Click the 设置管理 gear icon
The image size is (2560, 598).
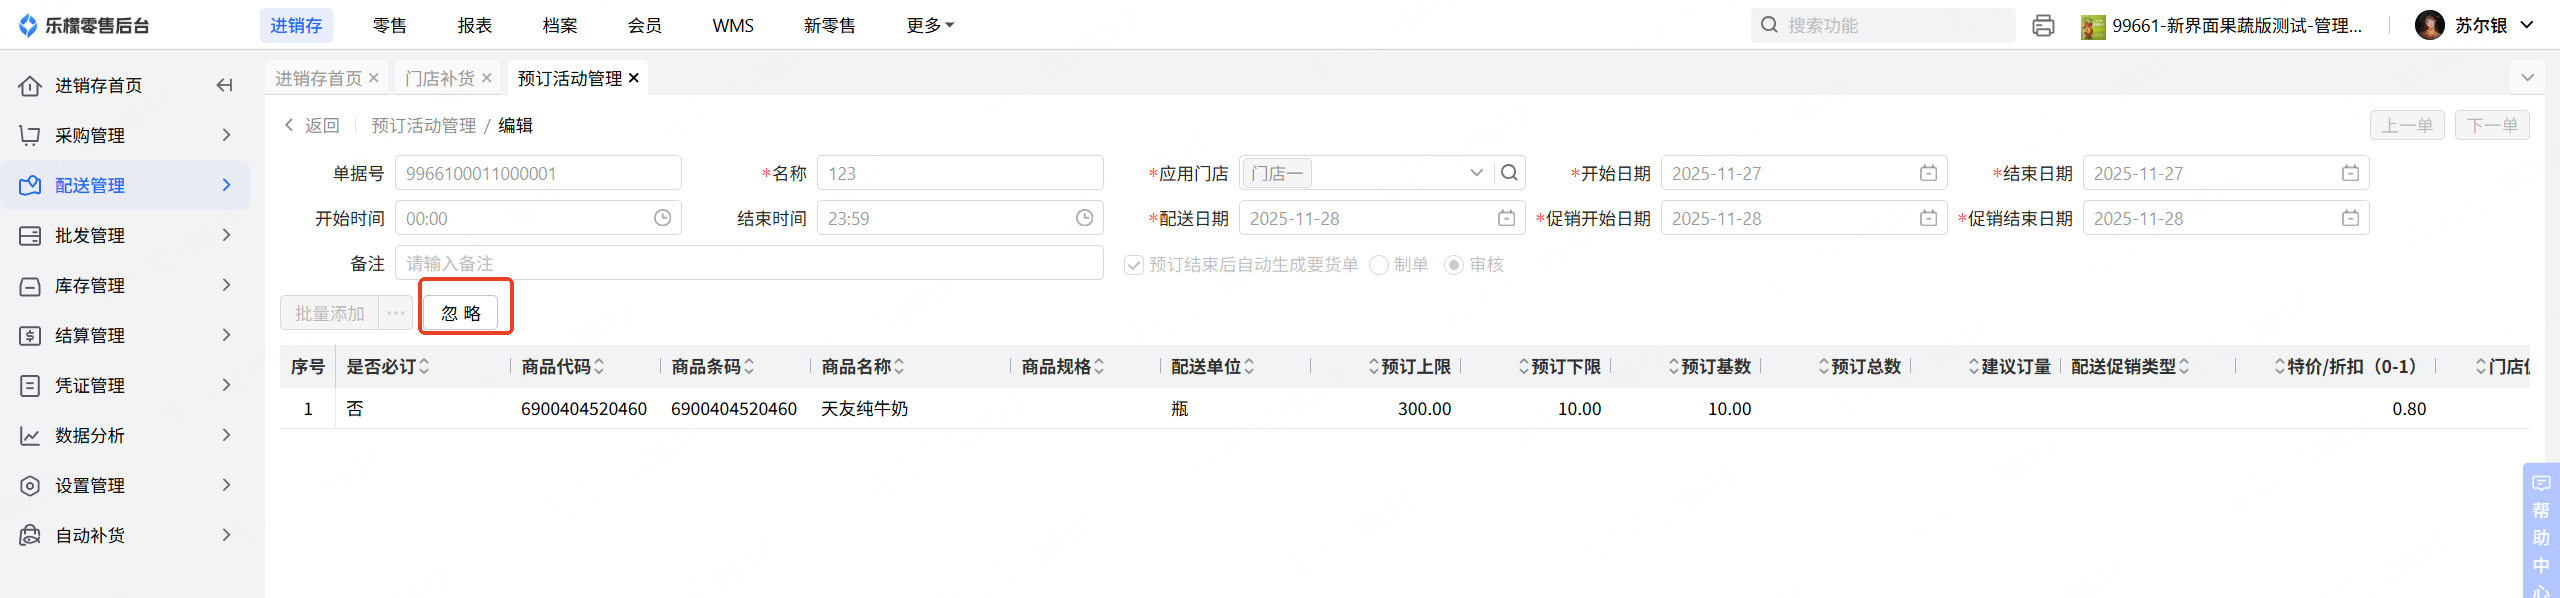coord(30,486)
